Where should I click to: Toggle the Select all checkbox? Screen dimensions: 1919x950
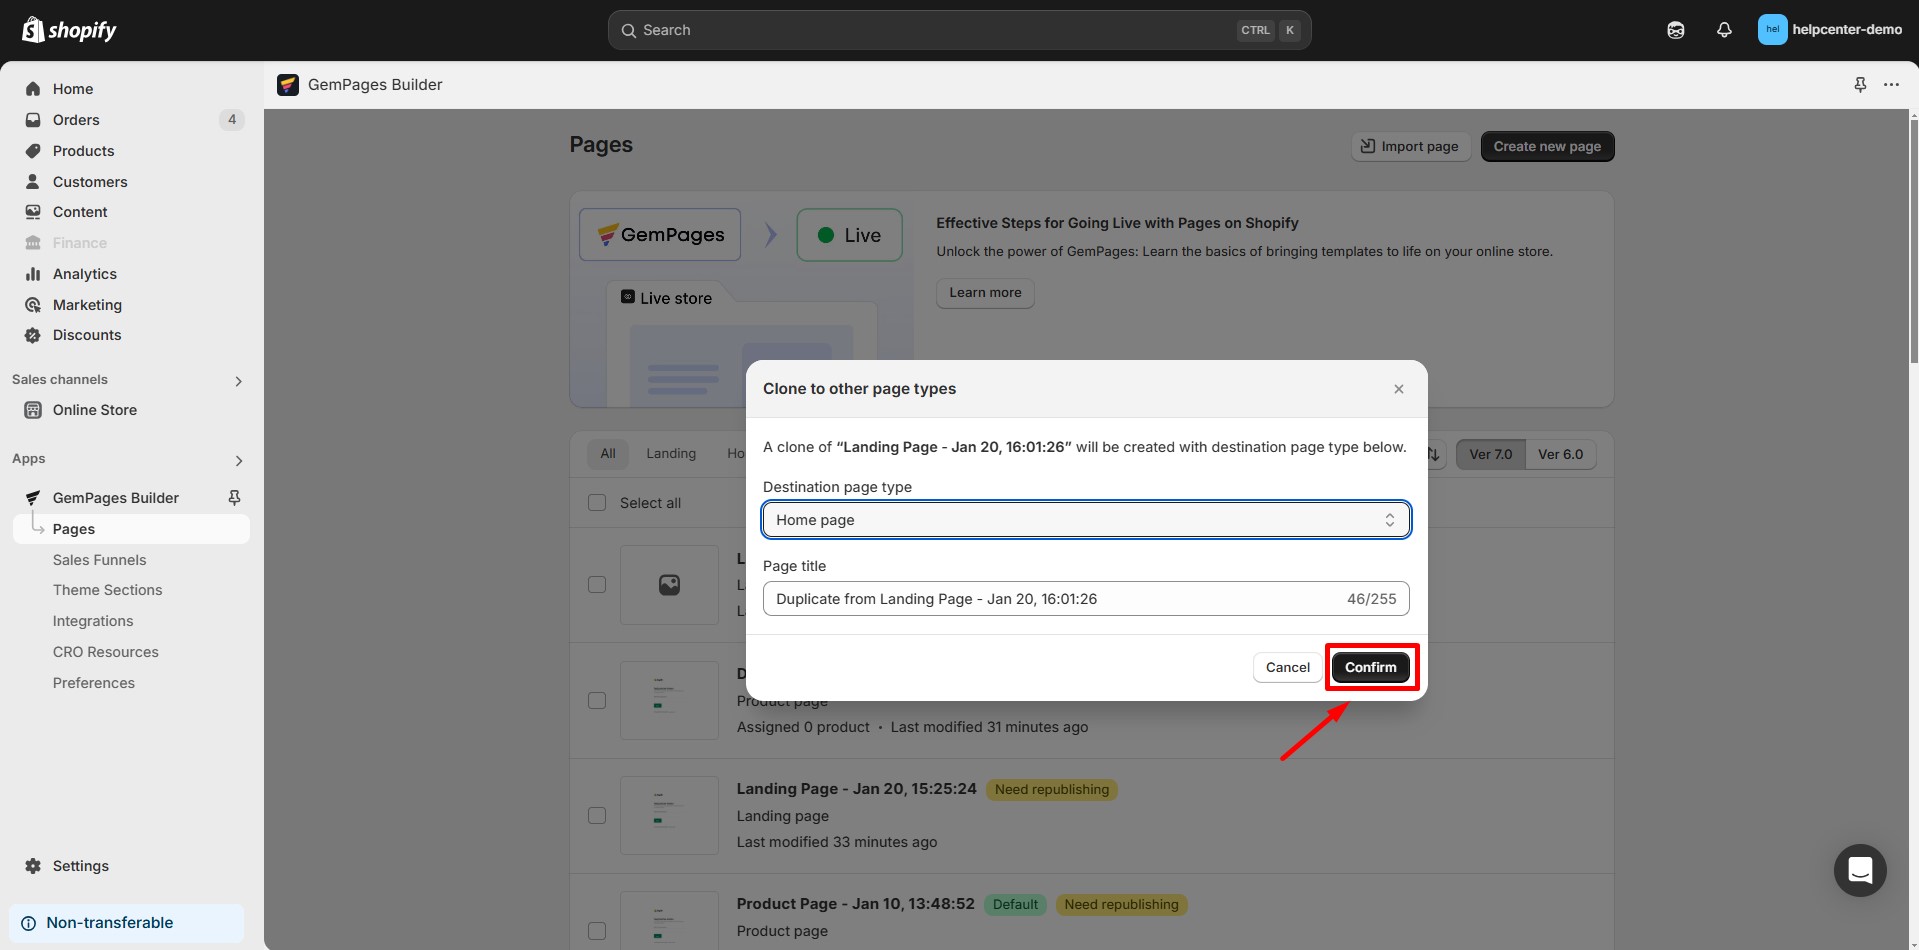coord(597,503)
